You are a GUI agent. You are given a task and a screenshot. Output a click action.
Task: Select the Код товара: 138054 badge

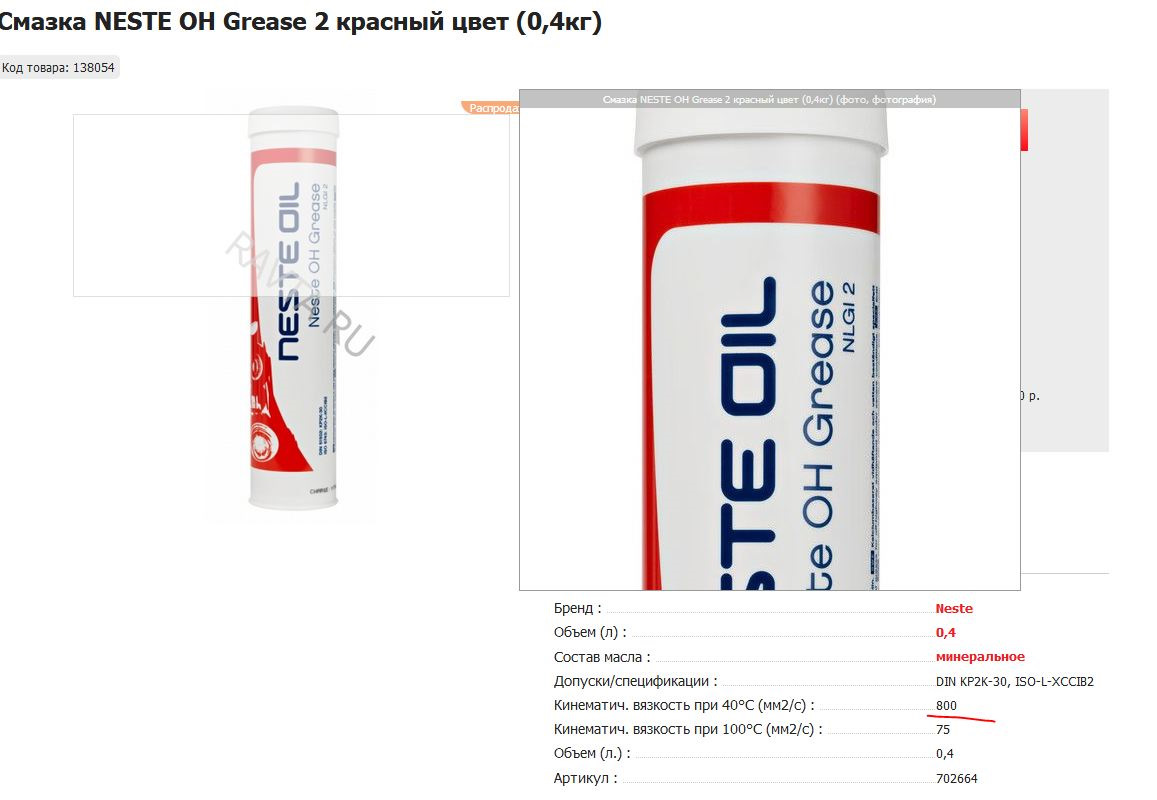[58, 67]
